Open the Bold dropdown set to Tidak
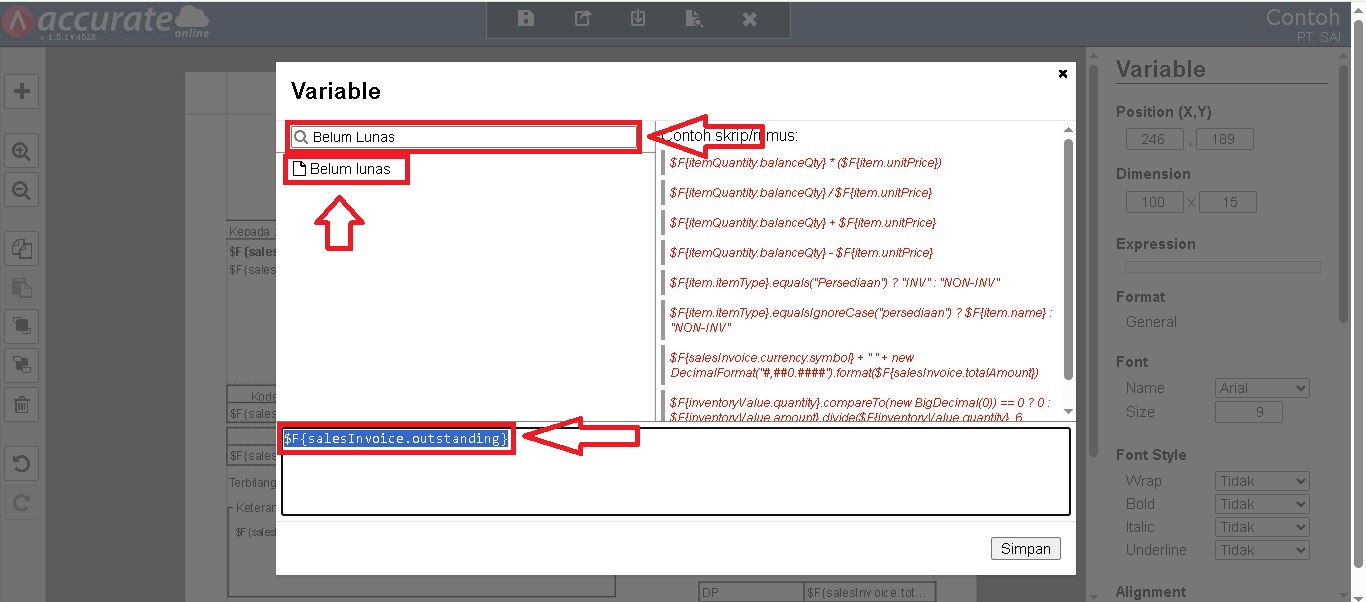This screenshot has height=602, width=1366. [1262, 504]
